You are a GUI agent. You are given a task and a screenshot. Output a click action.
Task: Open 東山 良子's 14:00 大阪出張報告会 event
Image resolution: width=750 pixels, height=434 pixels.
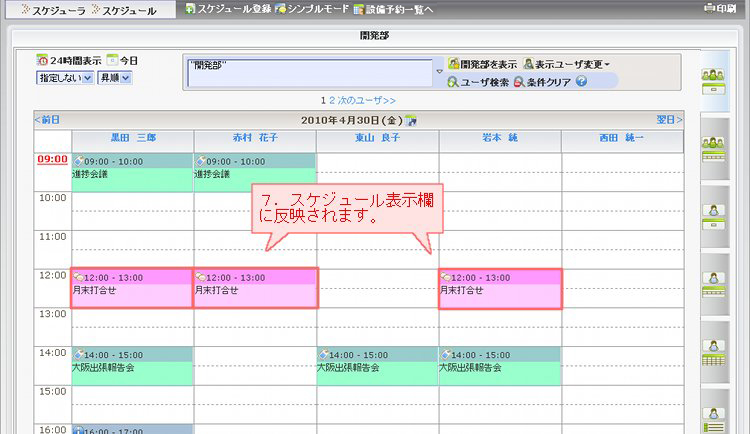[x=377, y=366]
